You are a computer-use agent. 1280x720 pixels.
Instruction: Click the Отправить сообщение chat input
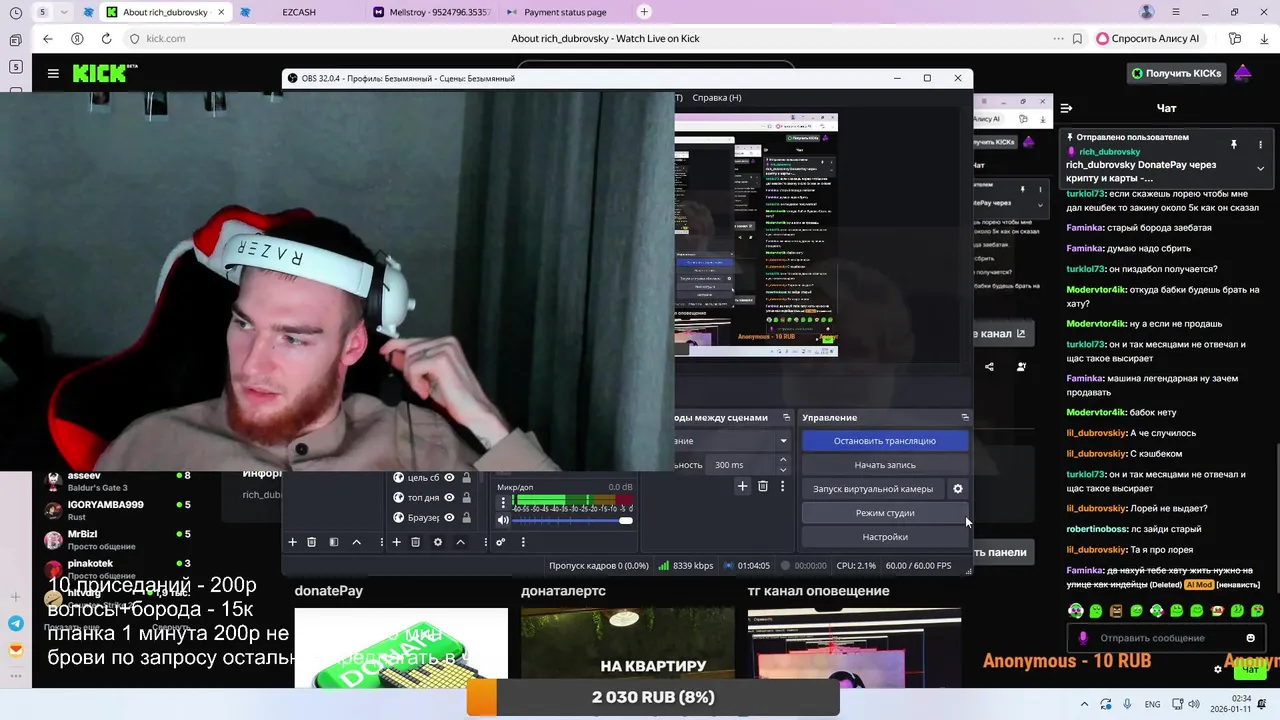pos(1165,638)
